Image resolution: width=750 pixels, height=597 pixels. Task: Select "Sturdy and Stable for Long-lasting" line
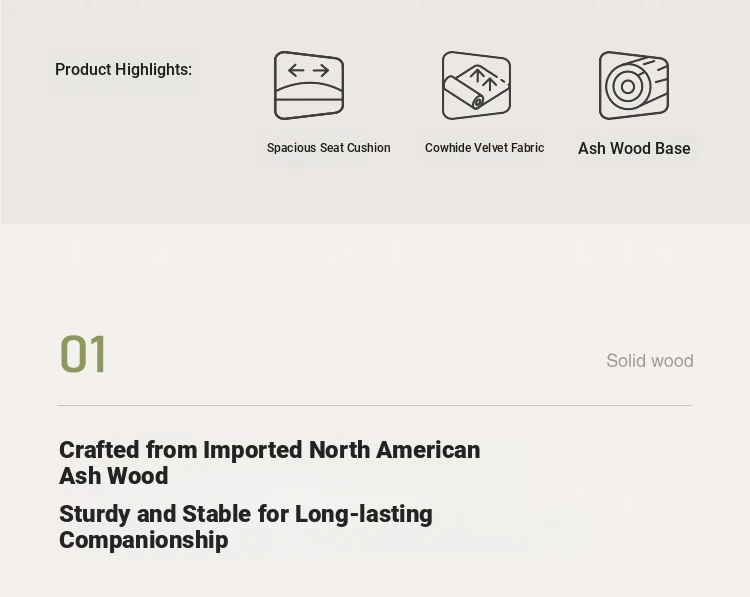click(x=246, y=514)
